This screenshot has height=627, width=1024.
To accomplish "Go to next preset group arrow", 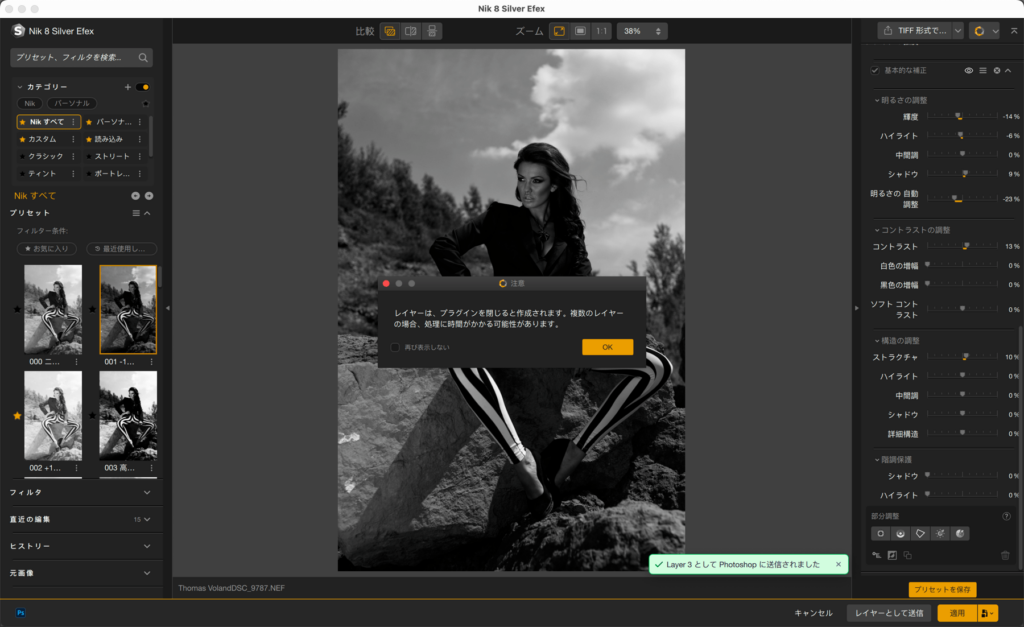I will (x=149, y=196).
